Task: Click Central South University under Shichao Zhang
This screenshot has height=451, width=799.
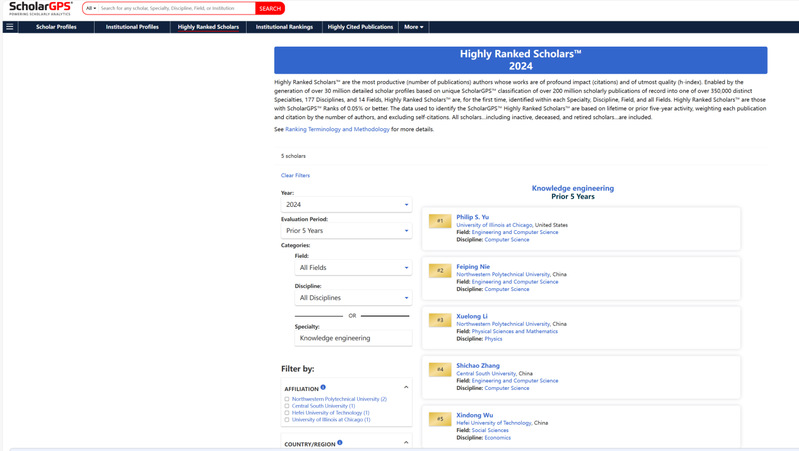Action: point(486,373)
